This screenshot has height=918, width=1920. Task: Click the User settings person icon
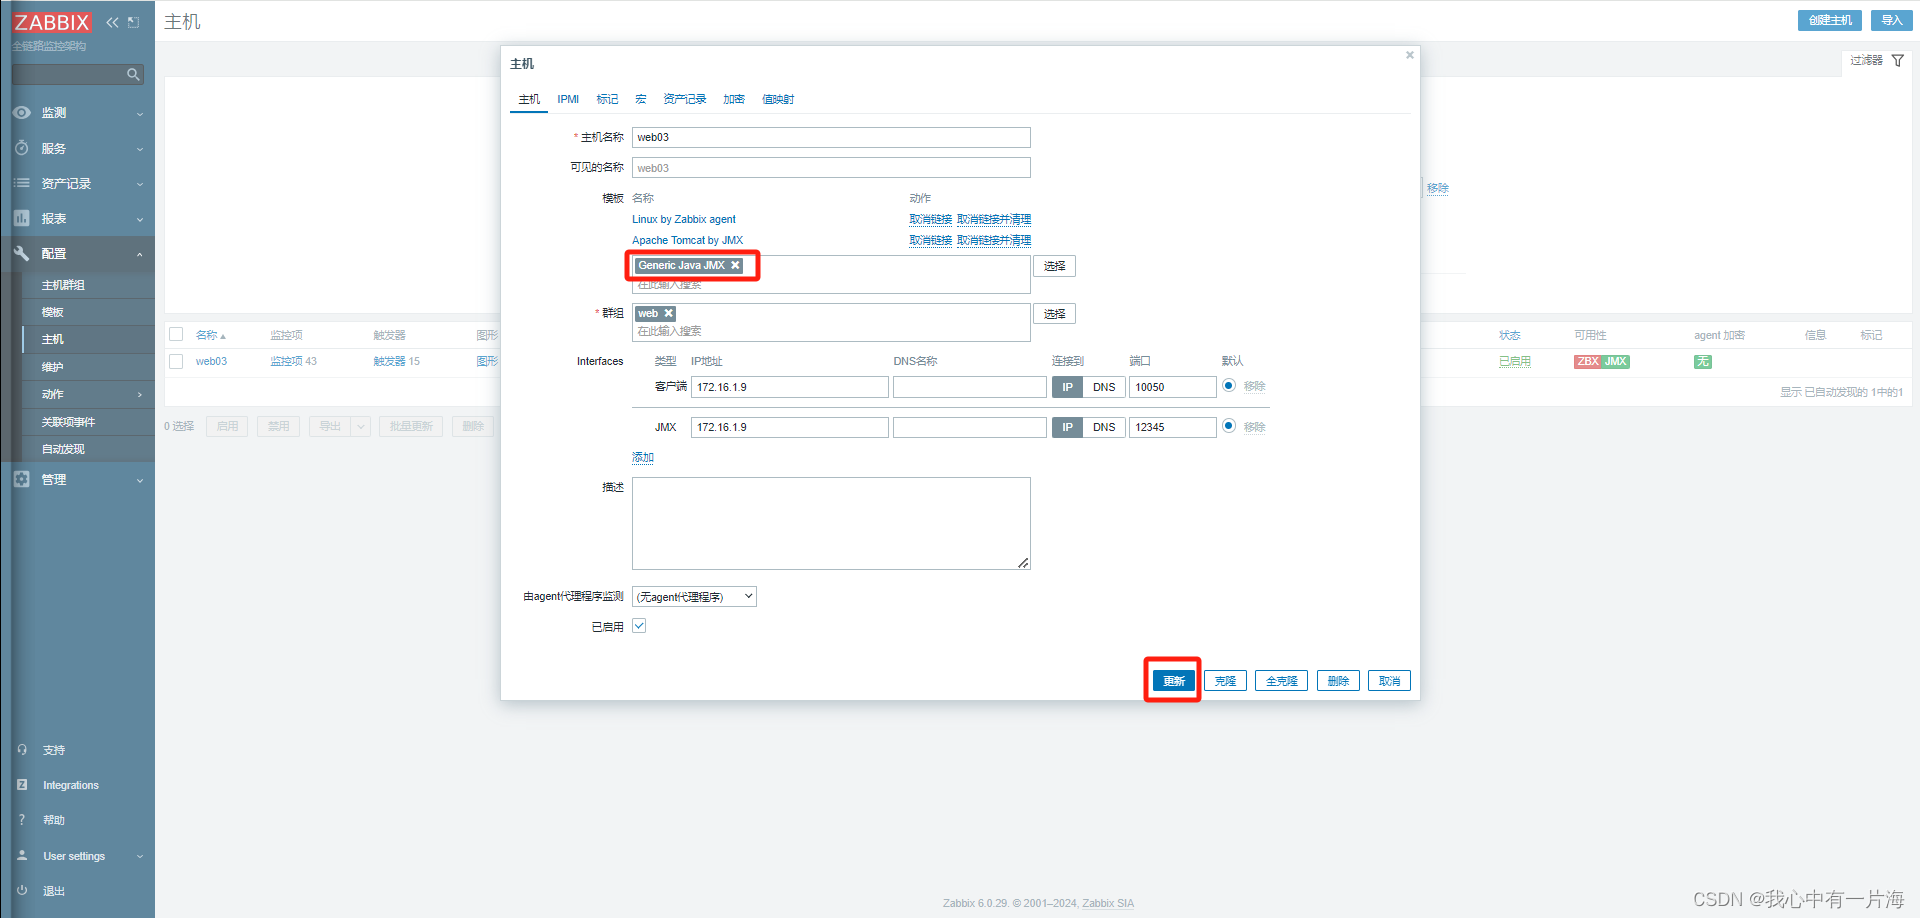tap(22, 856)
